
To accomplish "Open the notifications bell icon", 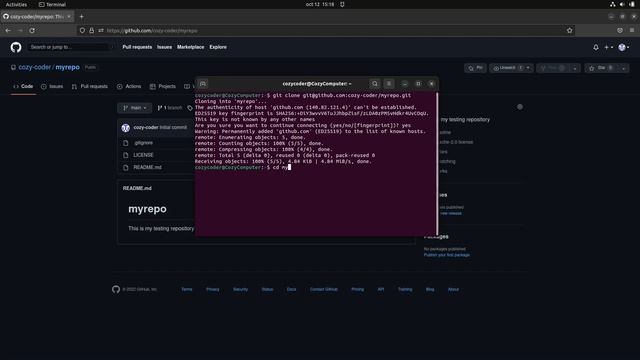I will click(596, 47).
